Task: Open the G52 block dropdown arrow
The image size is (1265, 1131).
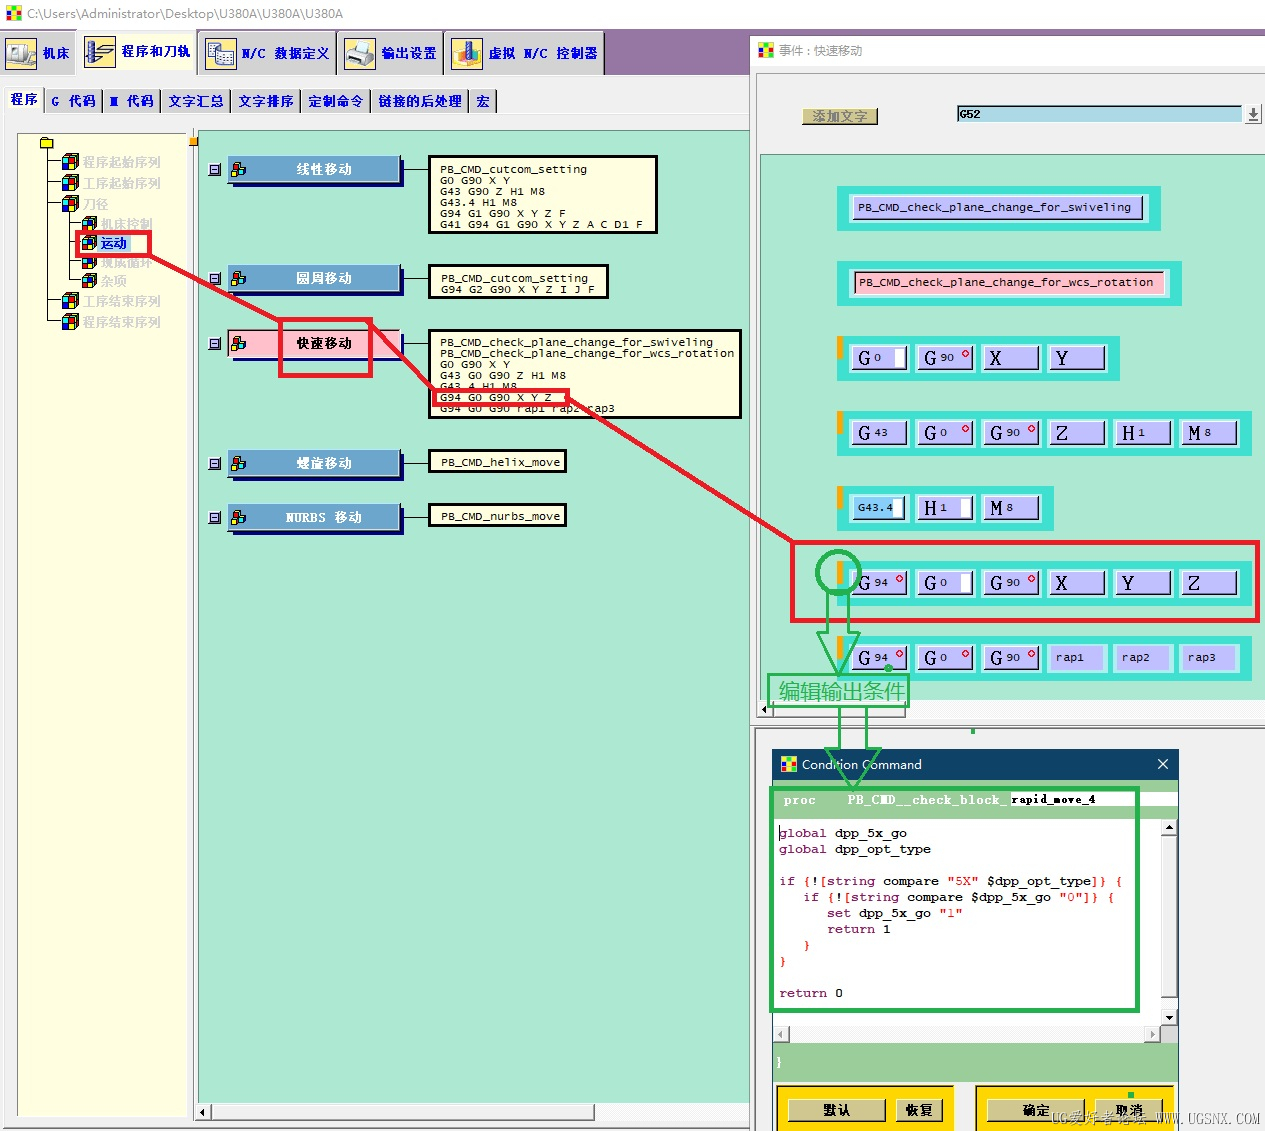Action: (x=1253, y=114)
